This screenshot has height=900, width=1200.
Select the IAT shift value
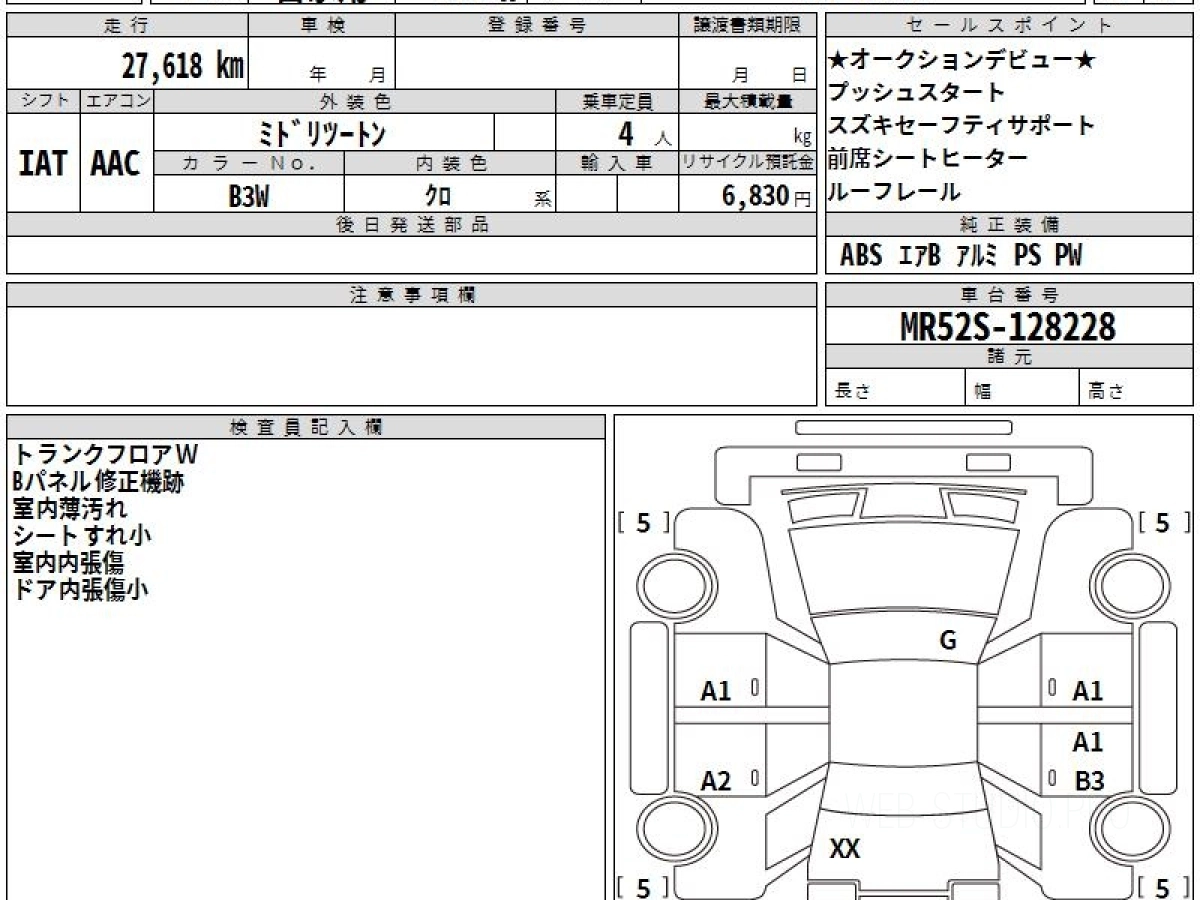click(43, 163)
